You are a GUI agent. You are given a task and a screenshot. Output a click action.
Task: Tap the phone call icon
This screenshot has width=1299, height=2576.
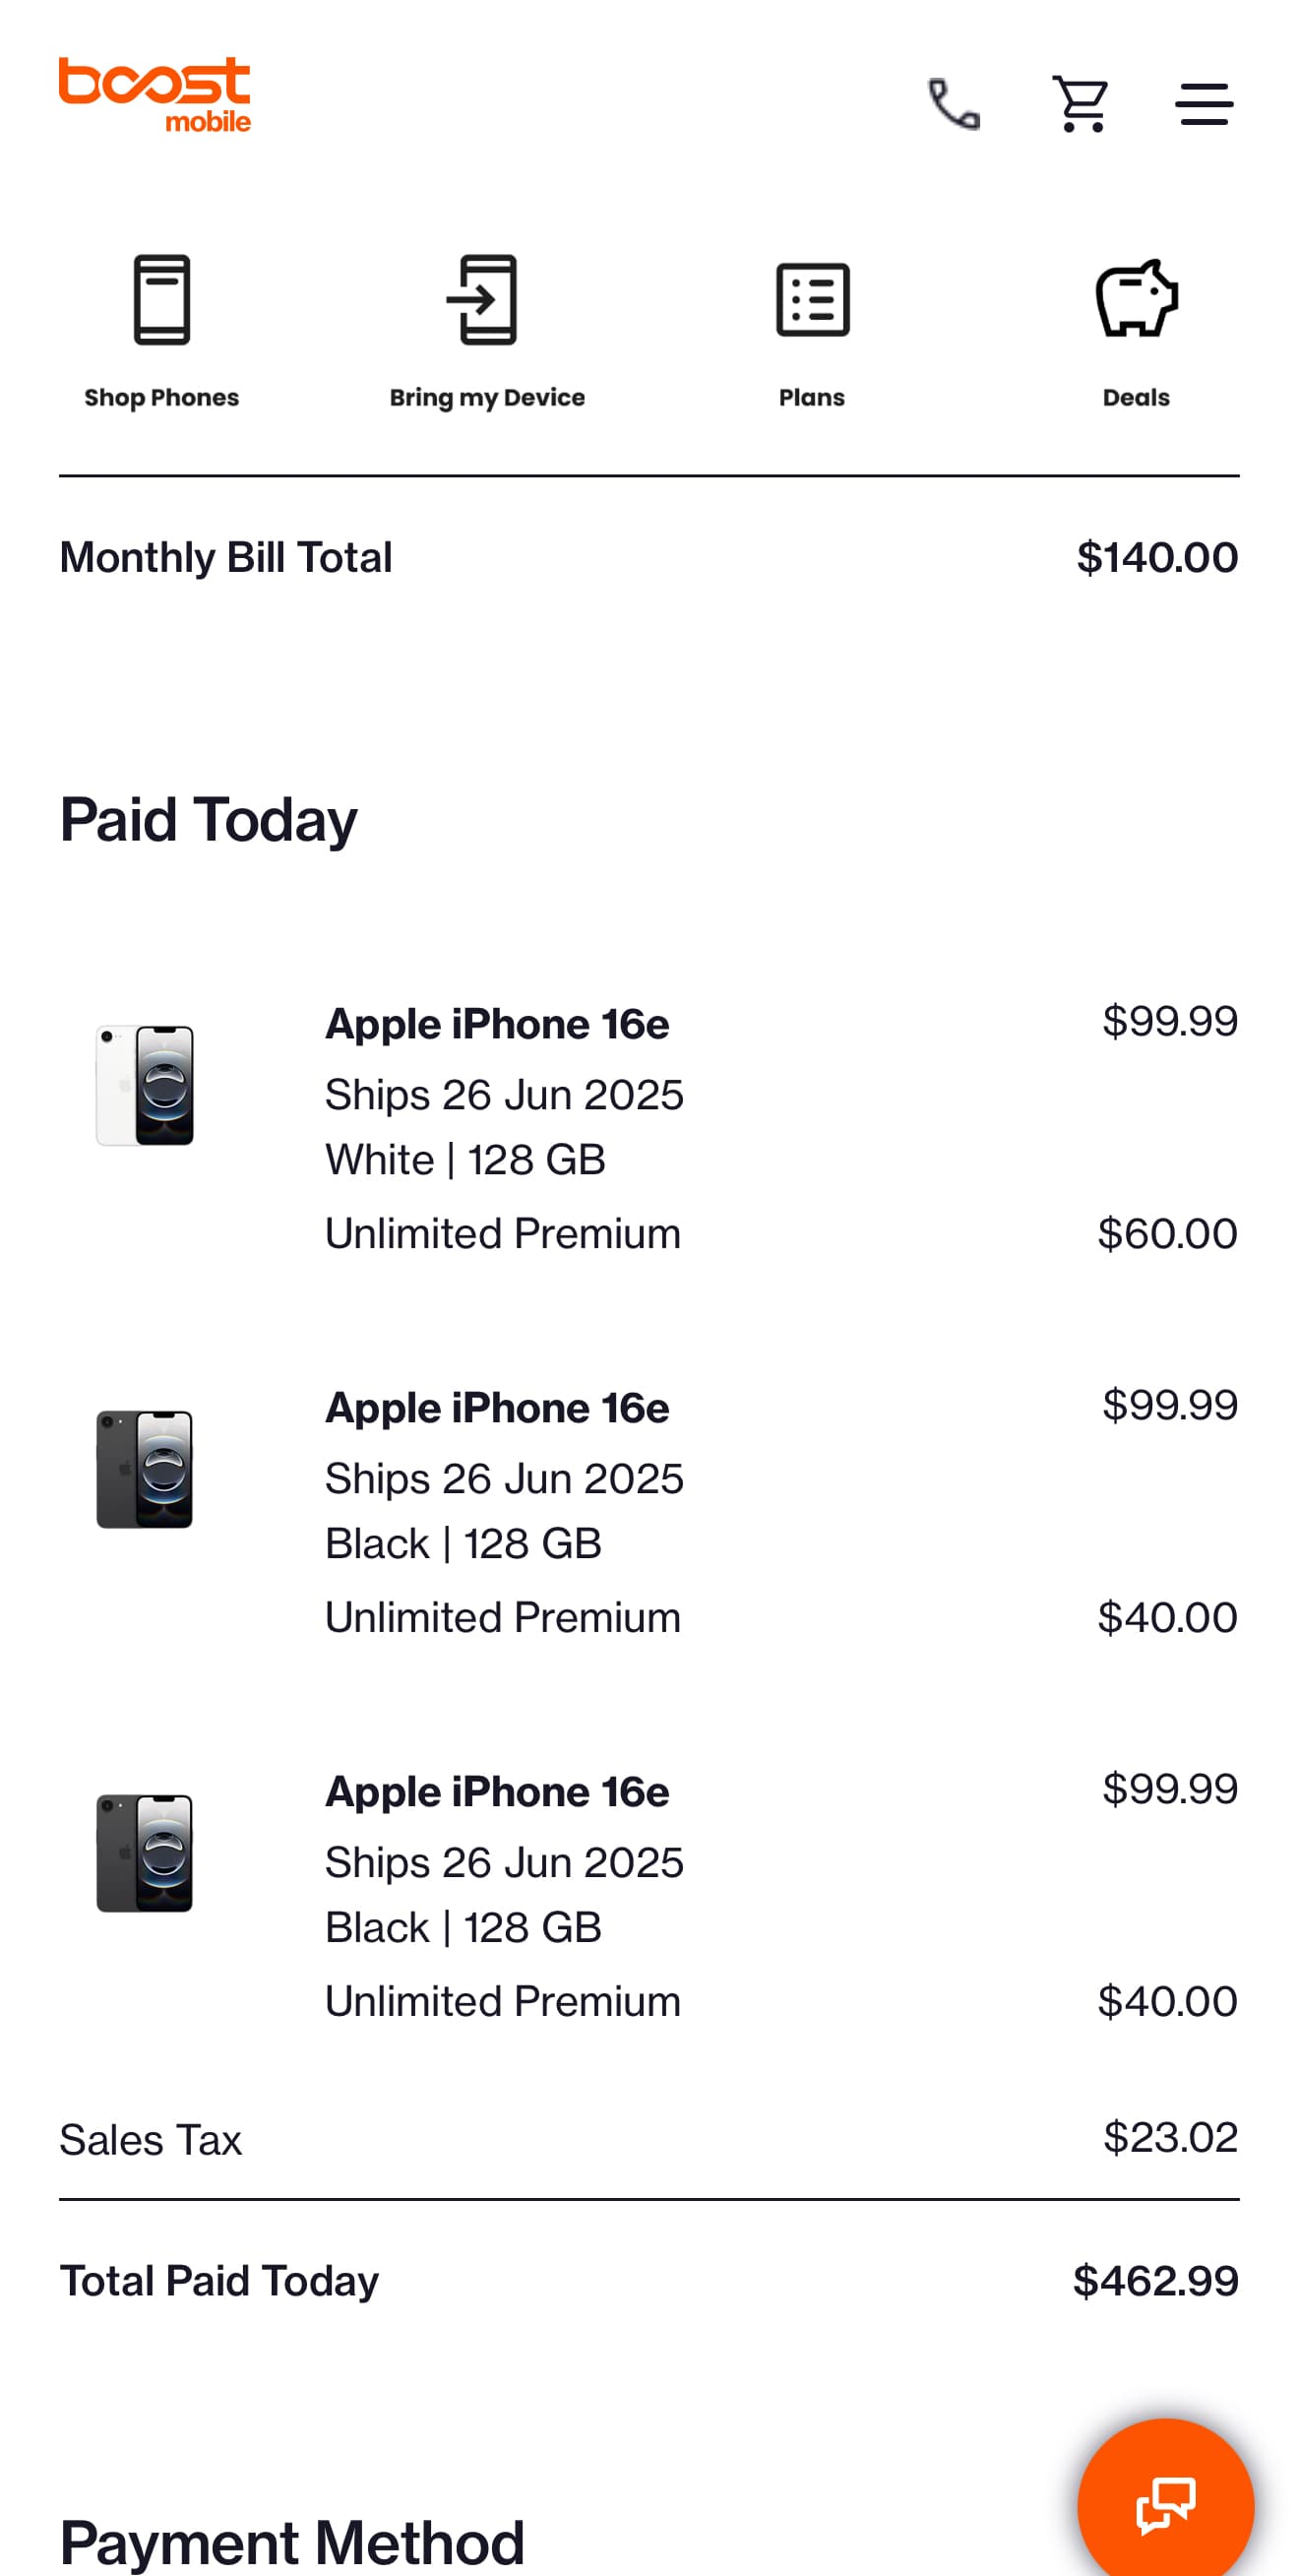pos(954,104)
